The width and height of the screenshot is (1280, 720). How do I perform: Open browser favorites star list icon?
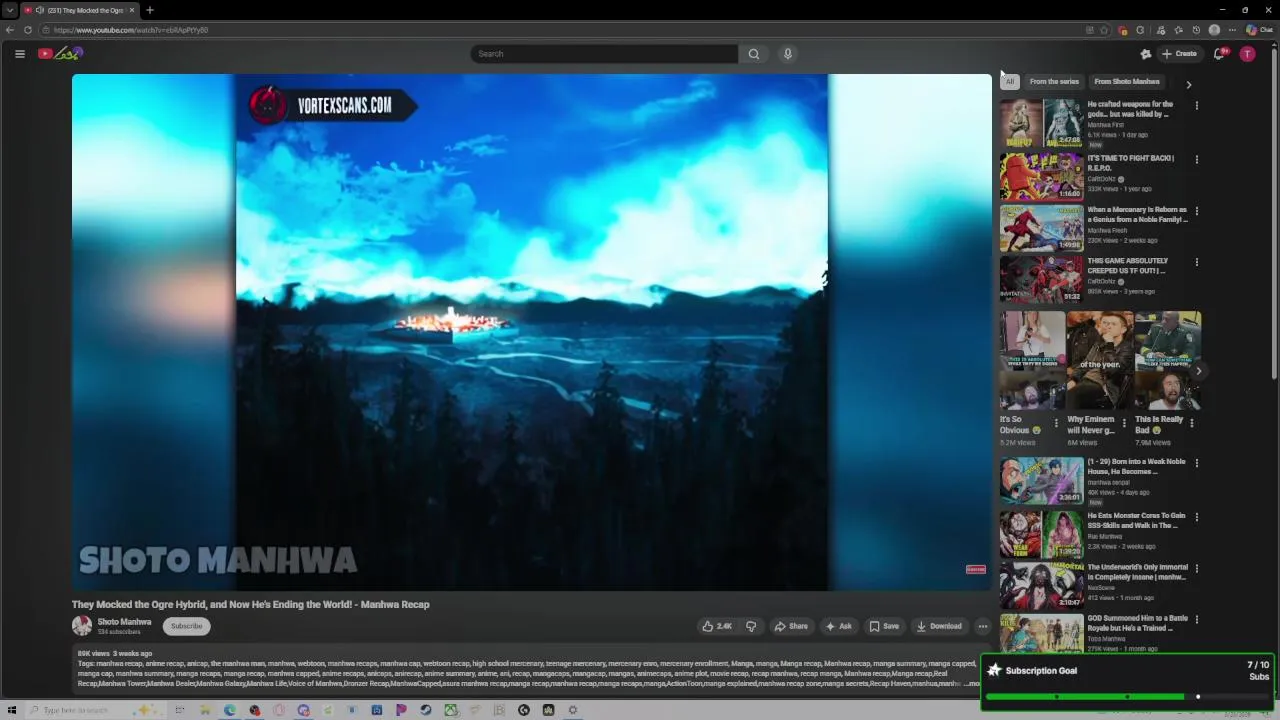tap(1178, 30)
